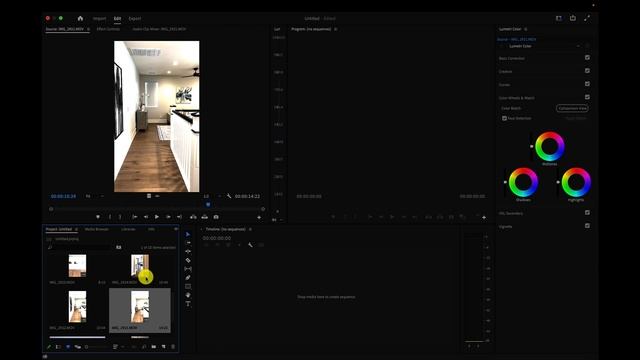
Task: Select the Track Select Forward tool
Action: tap(188, 243)
